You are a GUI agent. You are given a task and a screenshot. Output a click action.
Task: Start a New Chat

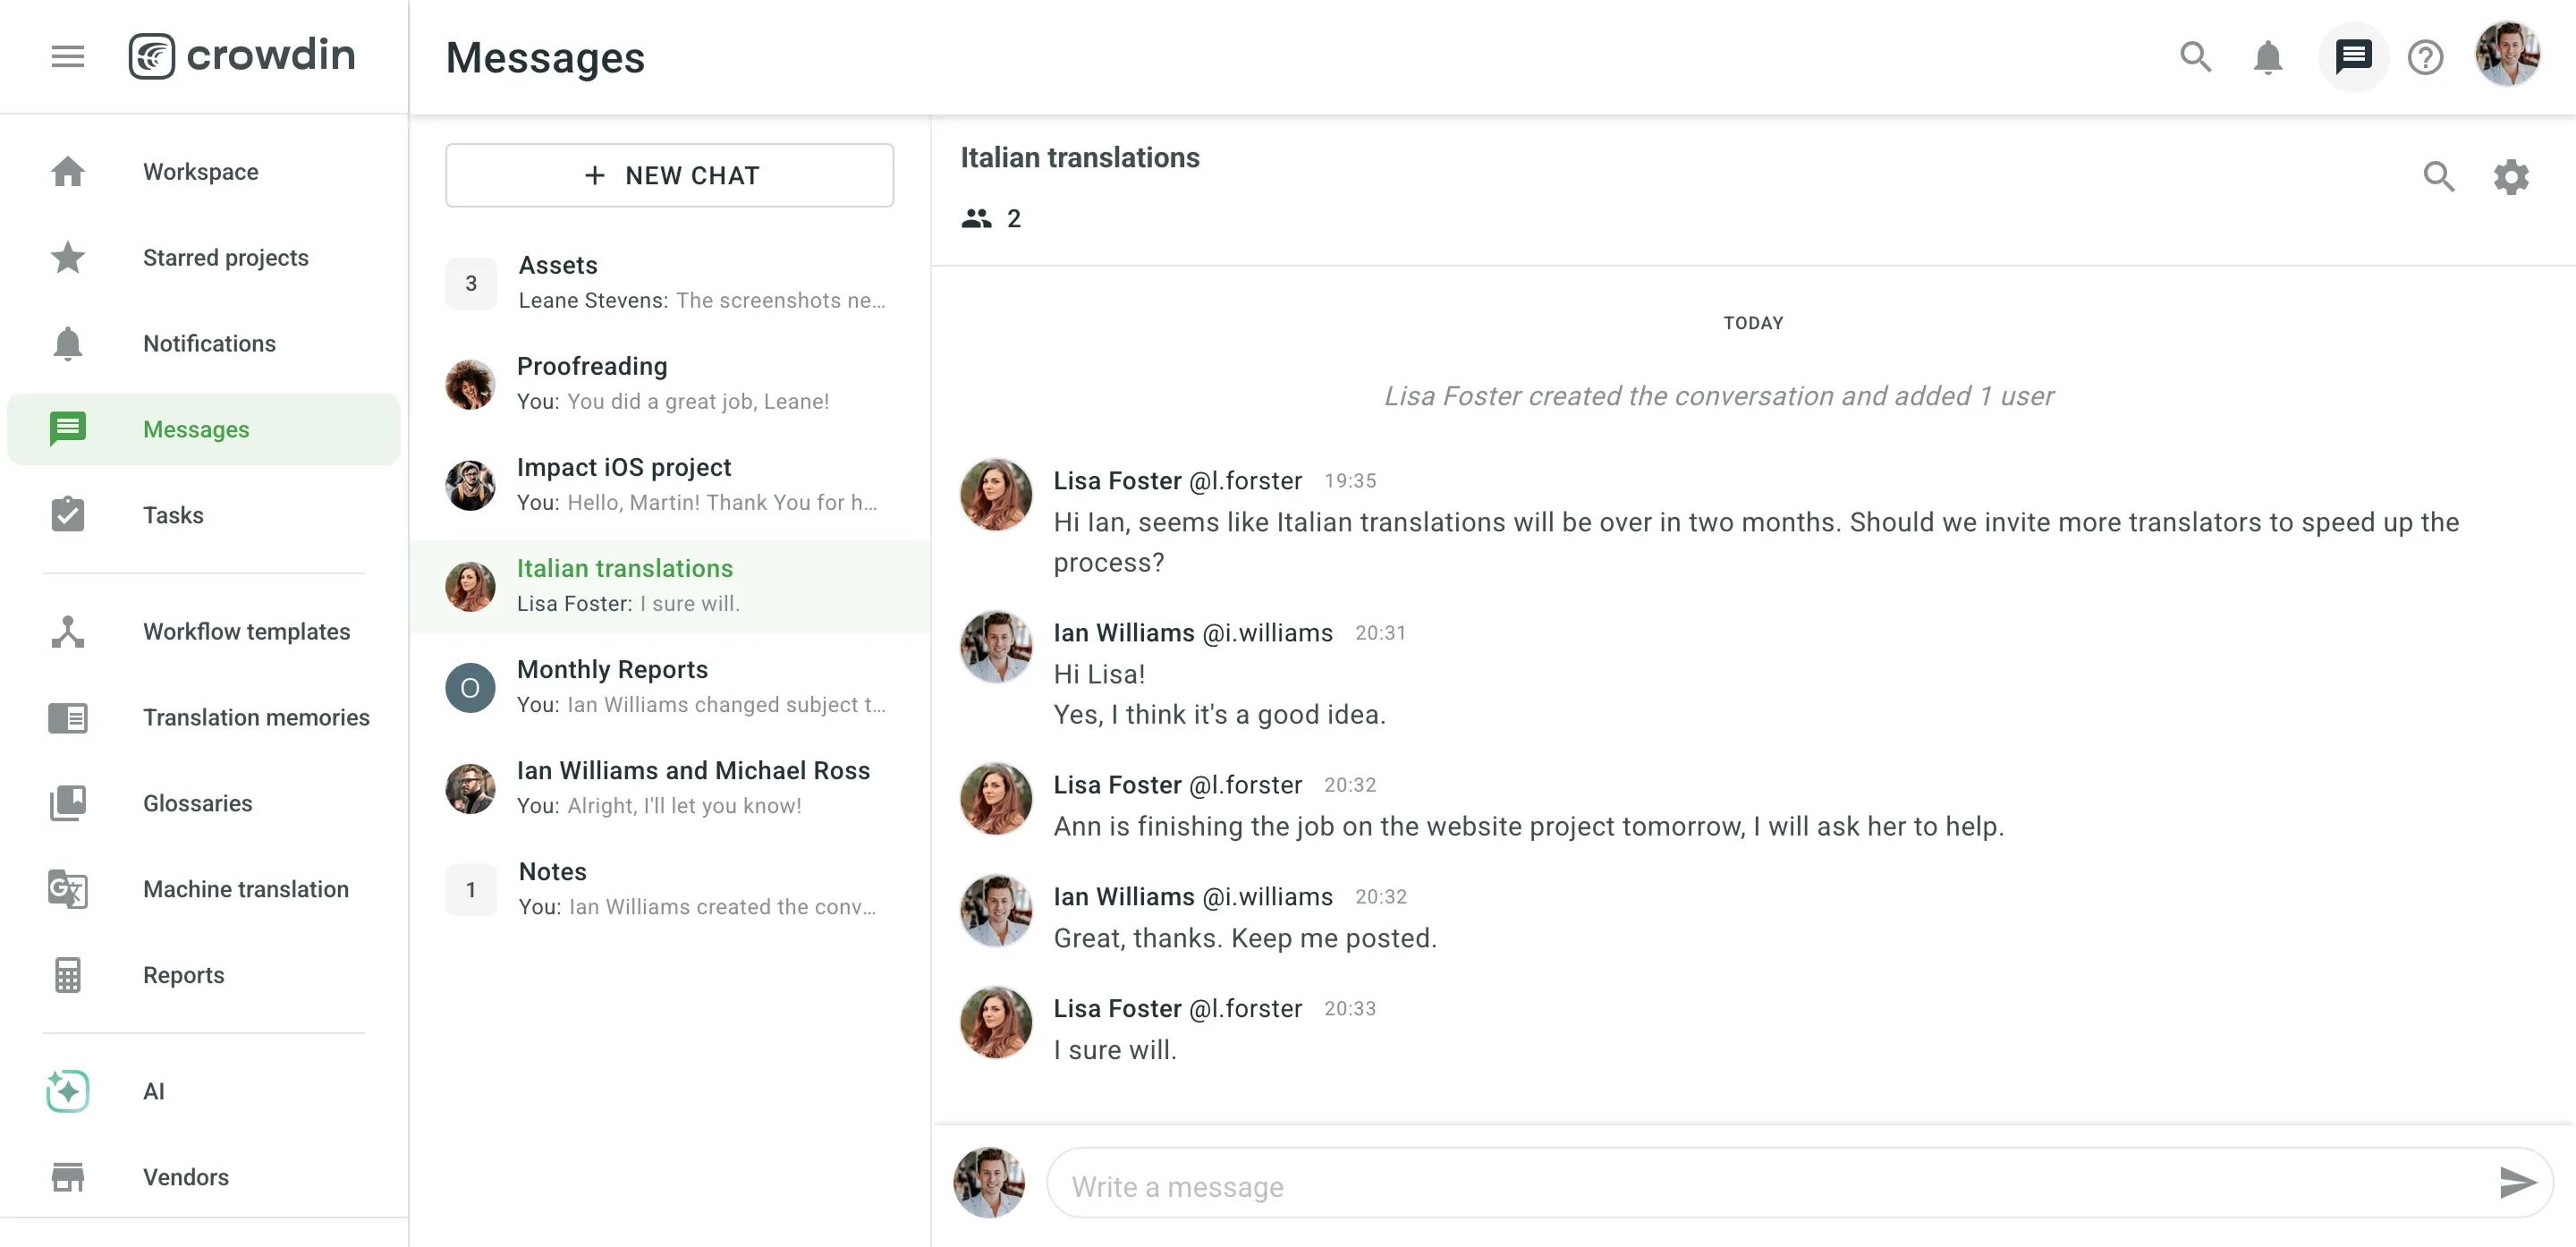coord(669,175)
